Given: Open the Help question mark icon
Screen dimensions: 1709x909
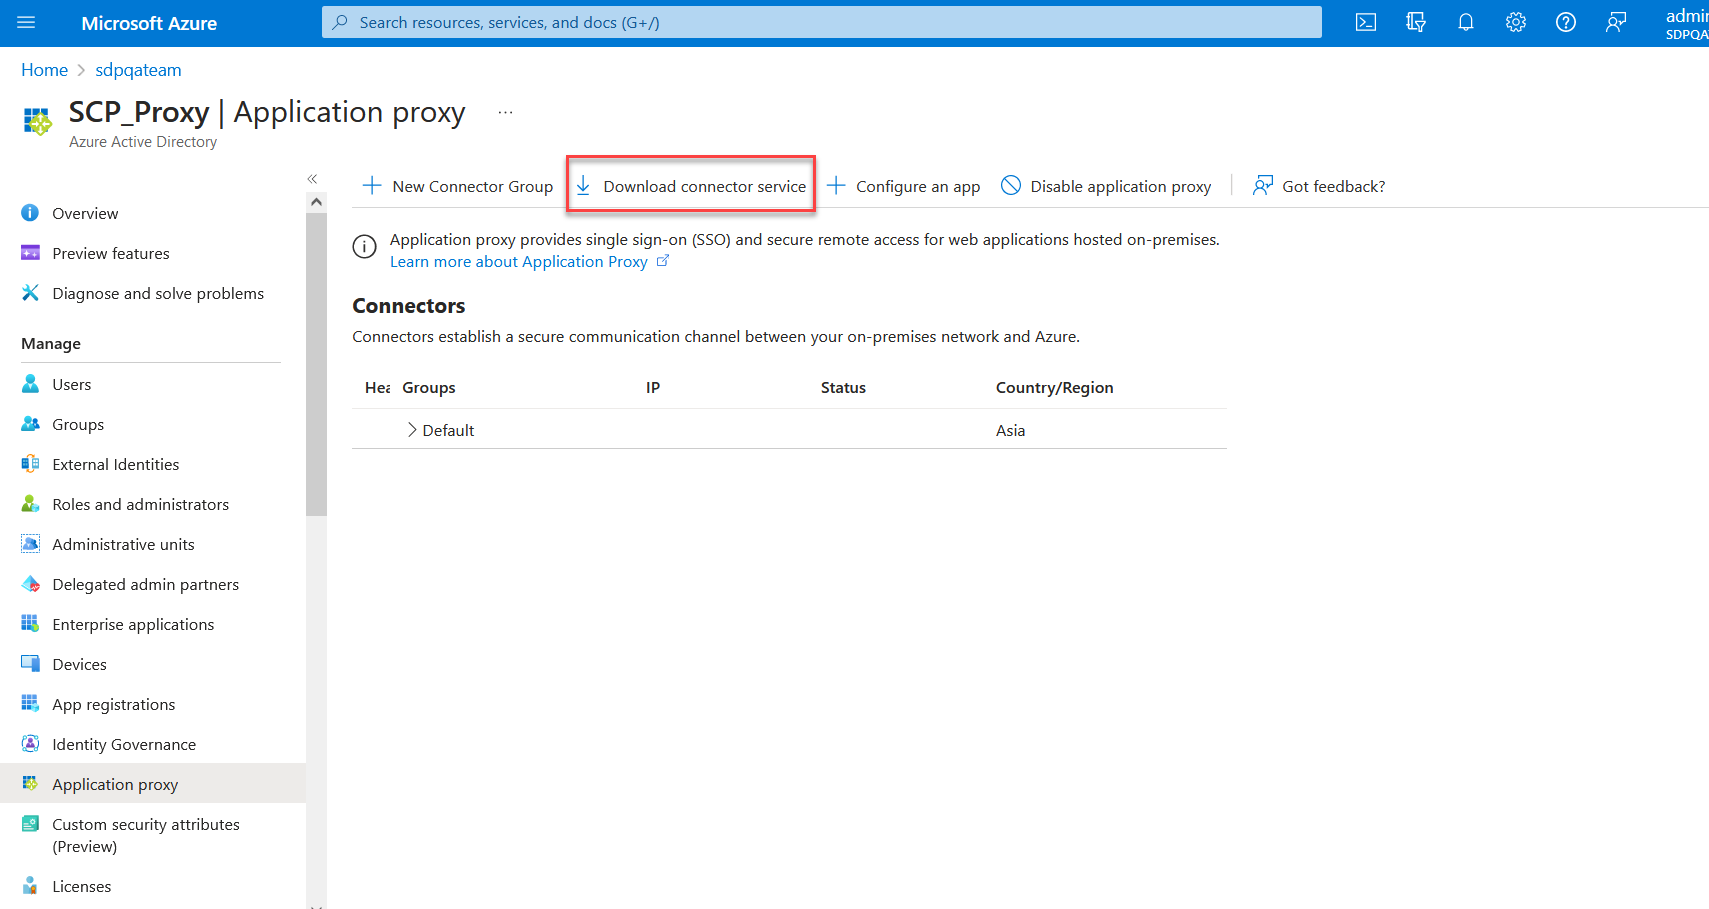Looking at the screenshot, I should point(1566,23).
